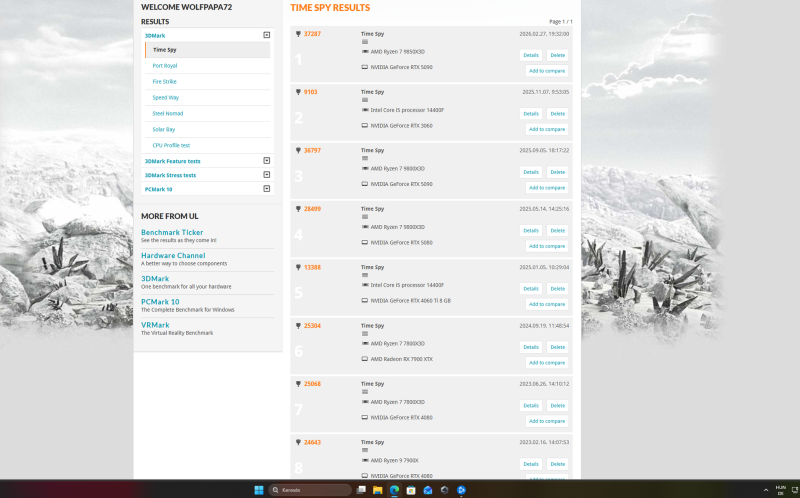
Task: Click the notification icon in the system tray
Action: click(794, 490)
